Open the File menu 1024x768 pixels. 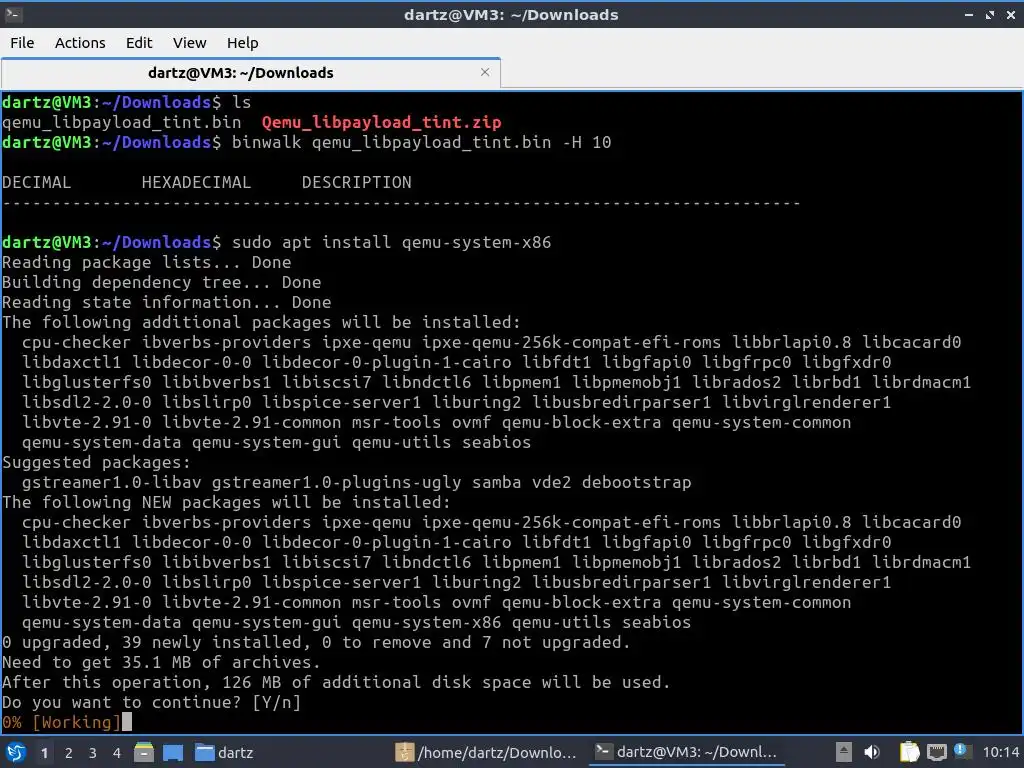point(22,42)
